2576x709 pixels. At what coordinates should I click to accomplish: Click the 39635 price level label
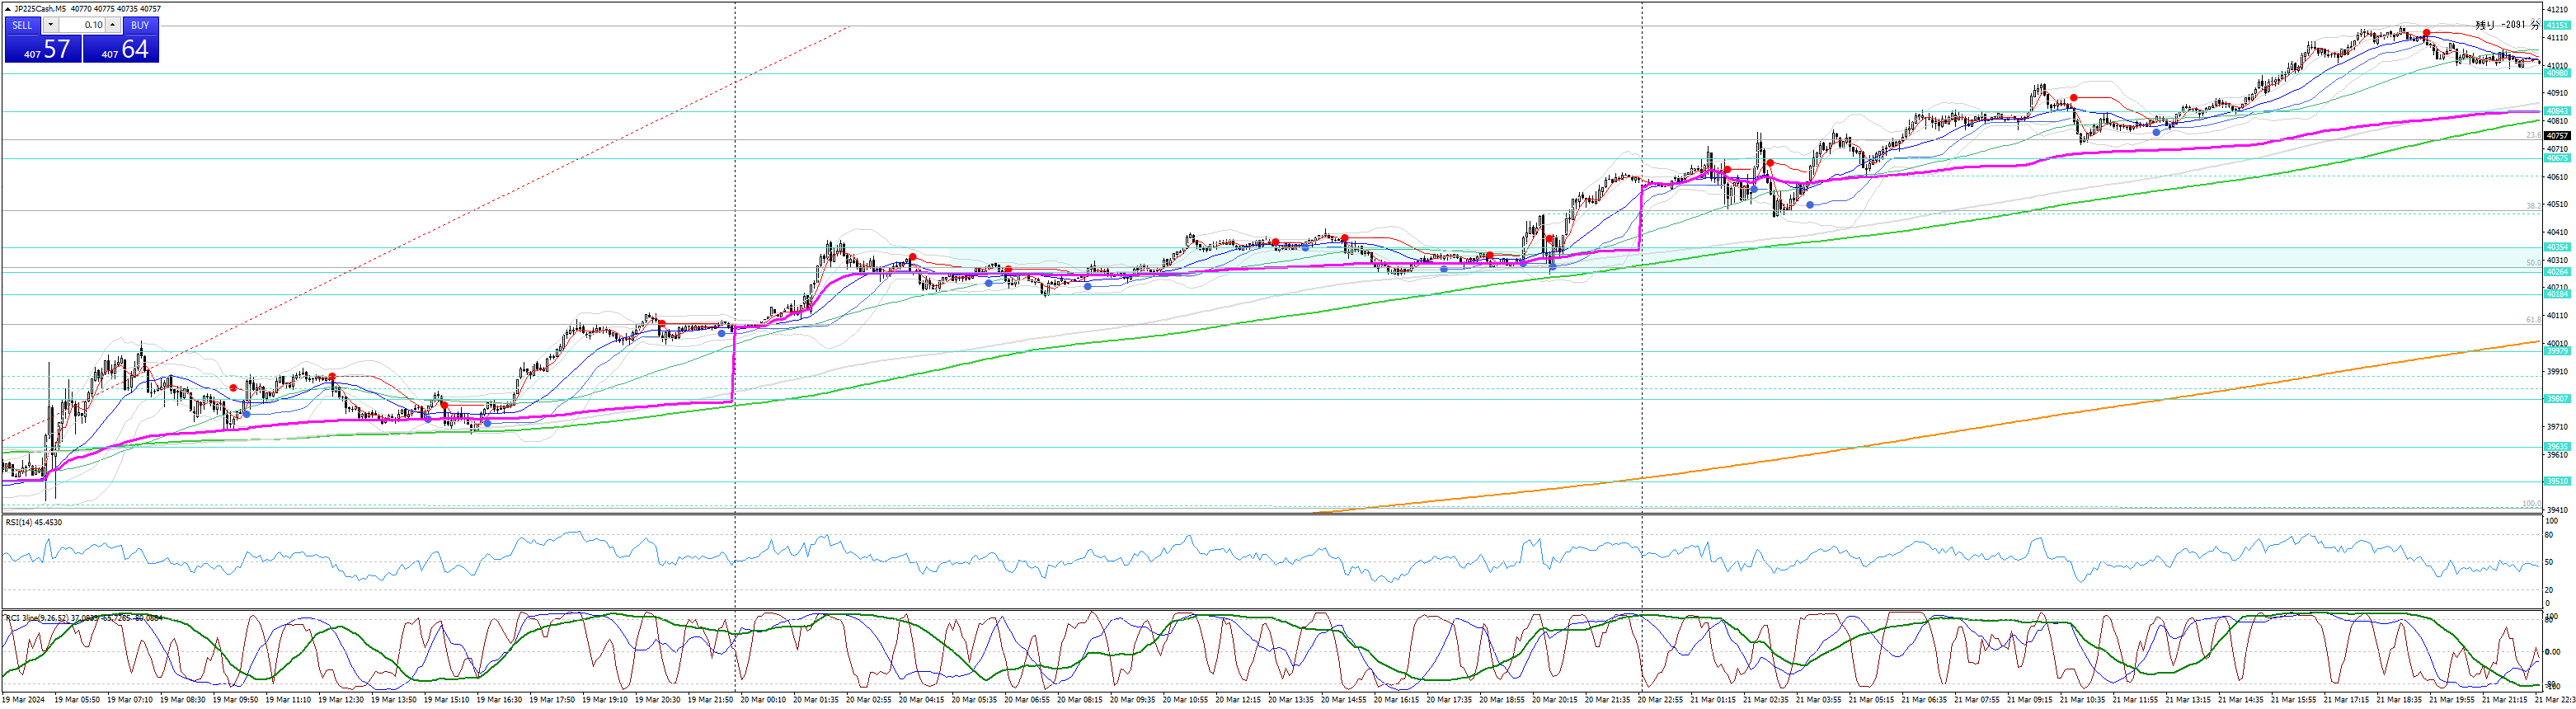2557,447
